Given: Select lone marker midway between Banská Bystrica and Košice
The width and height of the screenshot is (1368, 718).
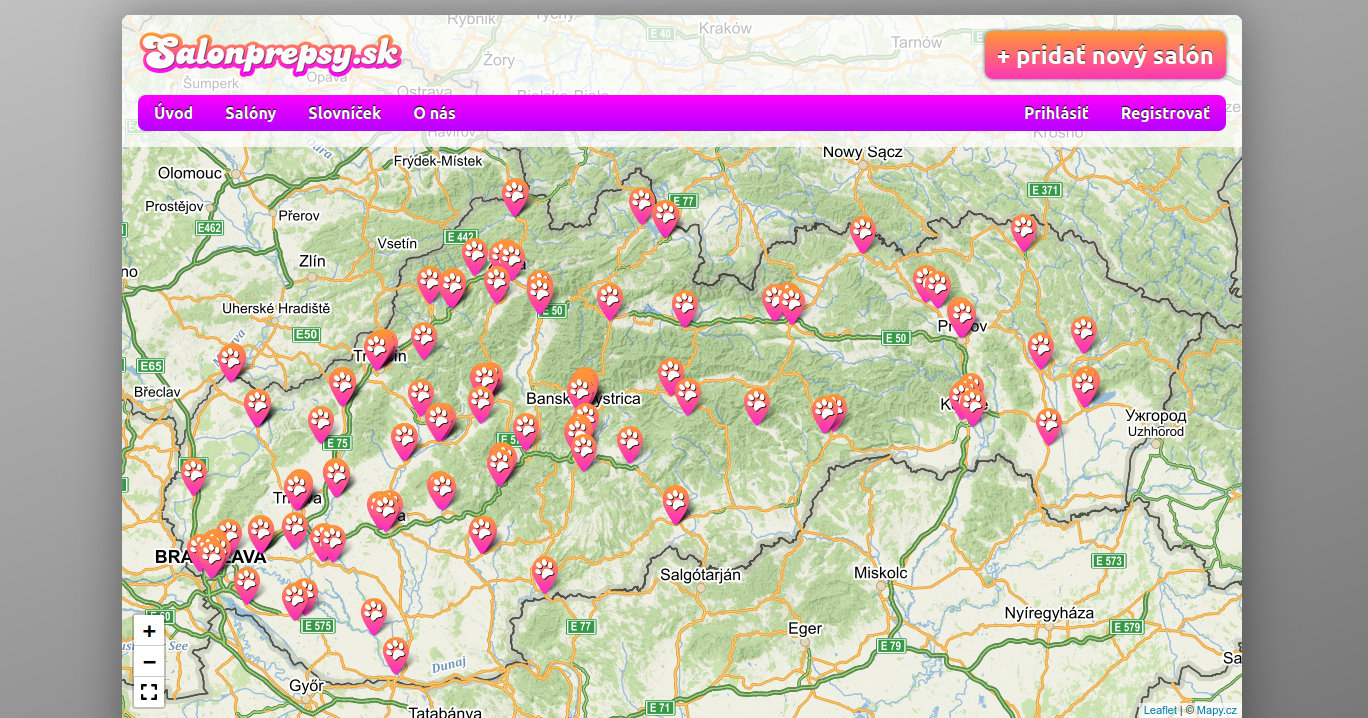Looking at the screenshot, I should (x=757, y=405).
